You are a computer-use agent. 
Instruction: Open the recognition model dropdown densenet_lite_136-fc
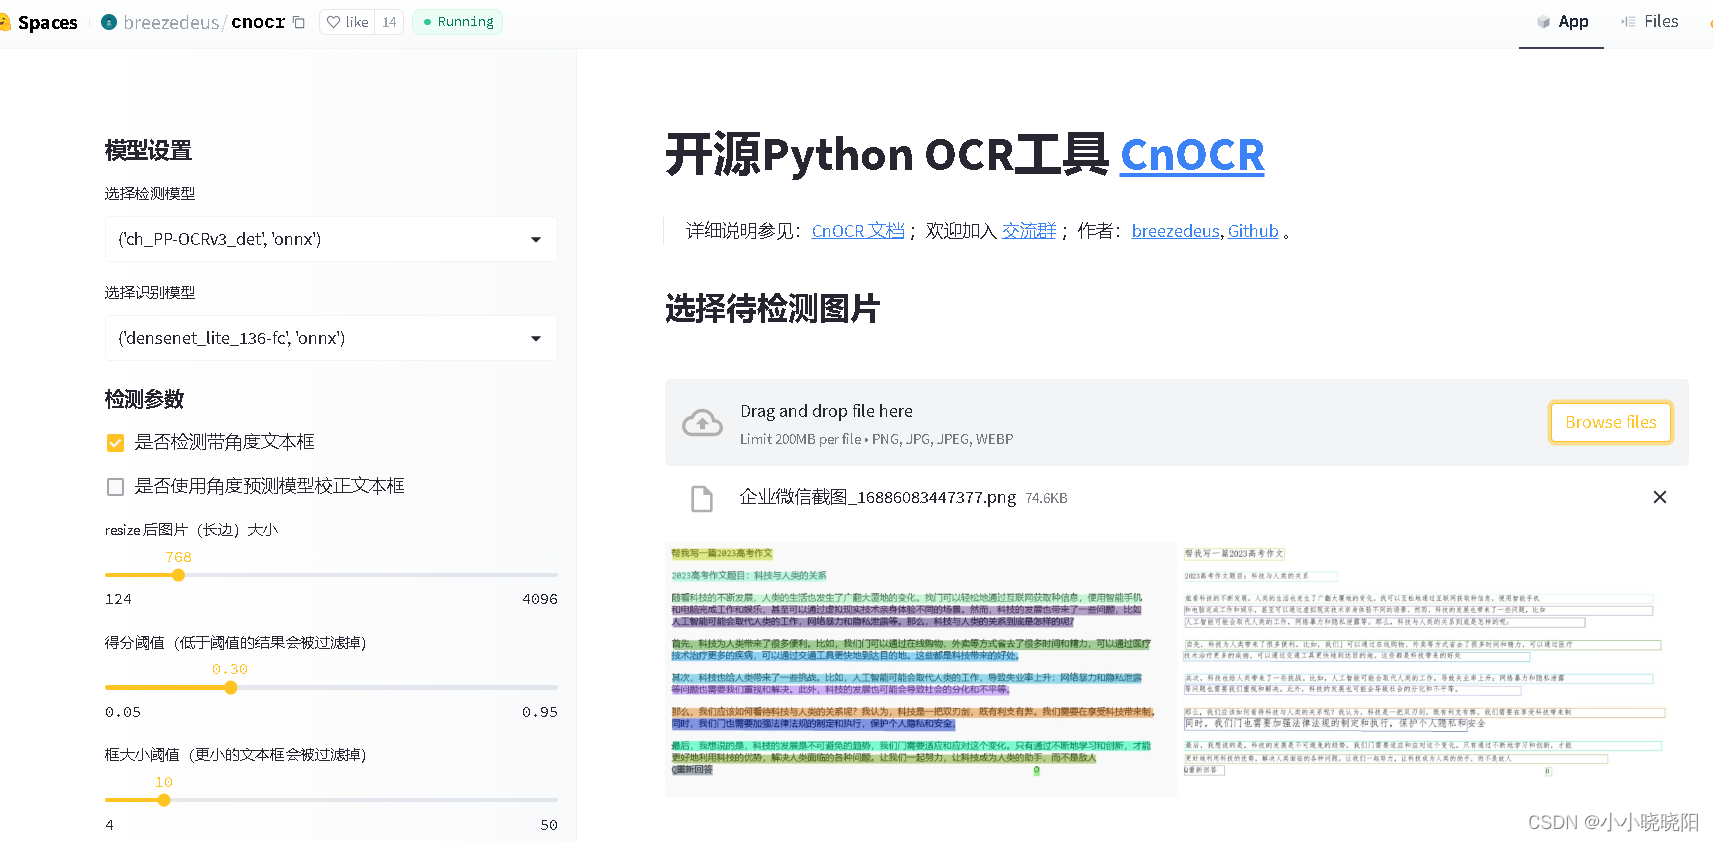point(331,338)
